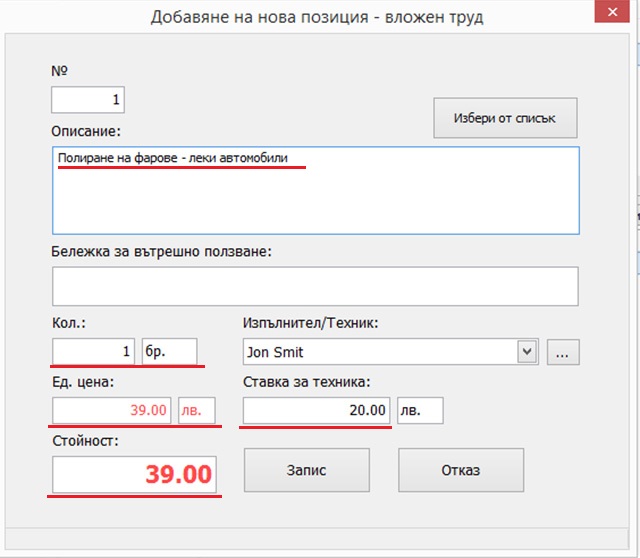Select the Кол. quantity field

(x=93, y=351)
